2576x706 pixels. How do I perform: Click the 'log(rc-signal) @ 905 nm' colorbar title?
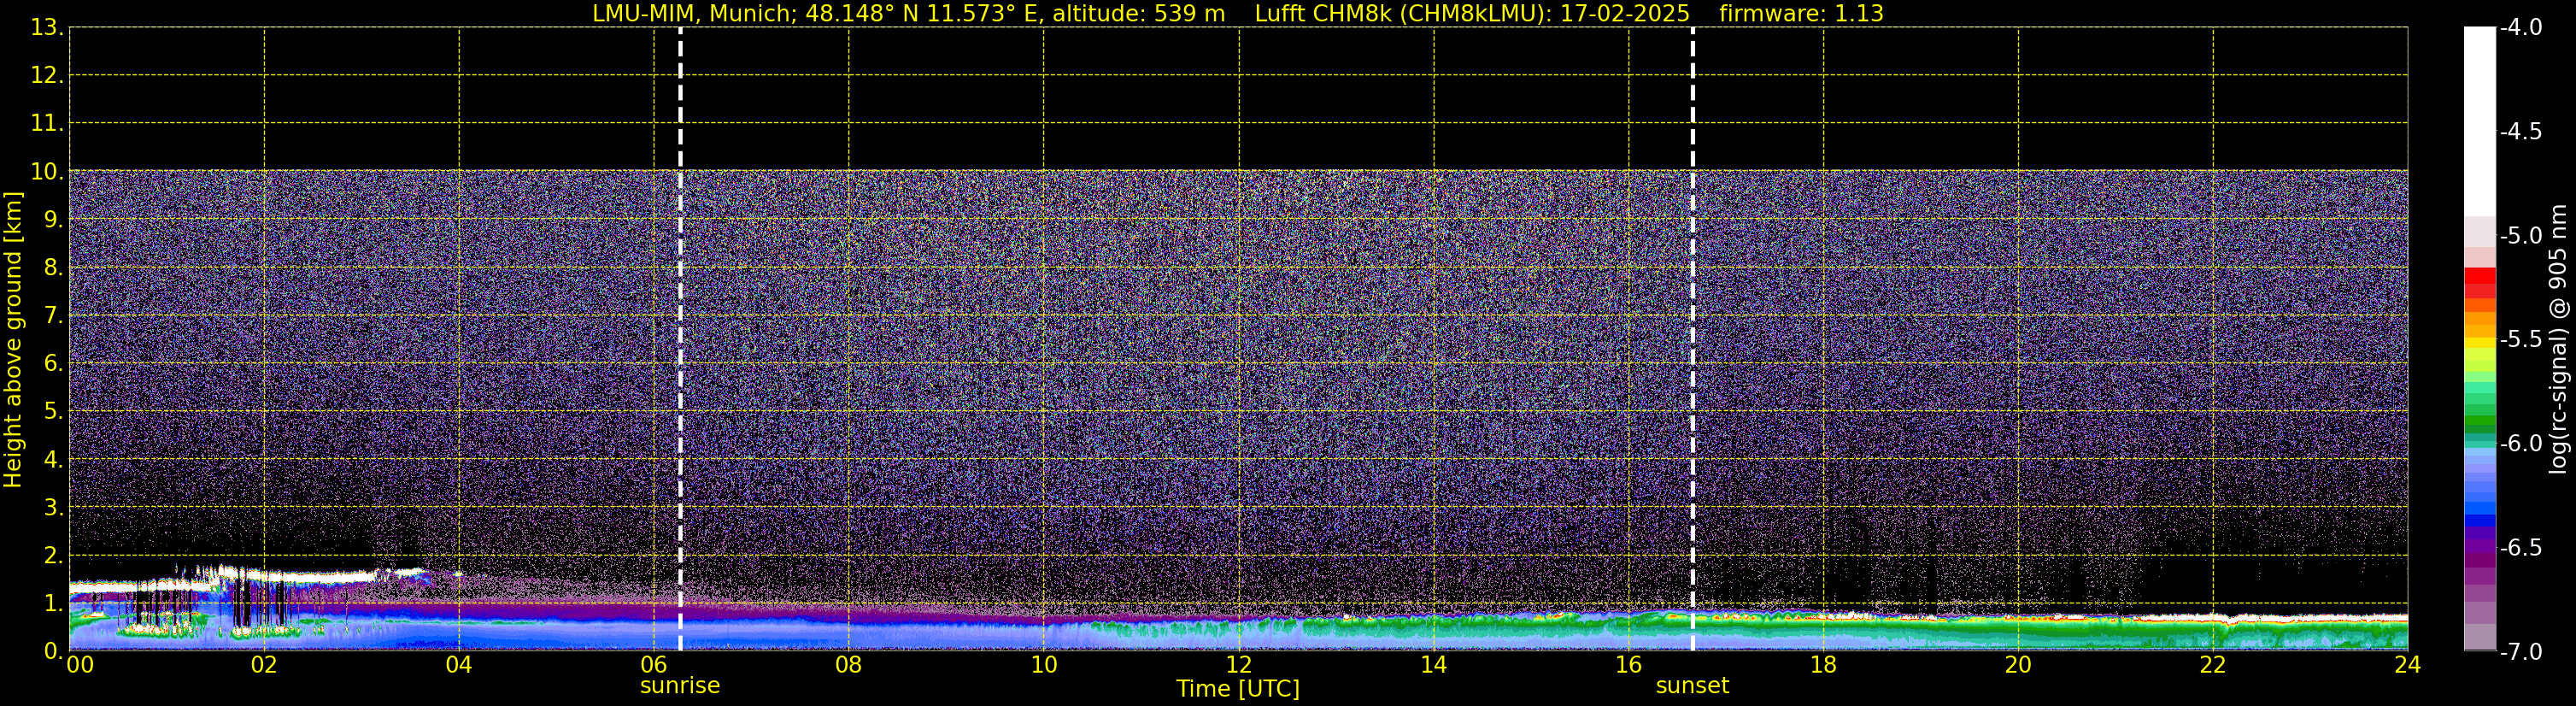tap(2558, 339)
